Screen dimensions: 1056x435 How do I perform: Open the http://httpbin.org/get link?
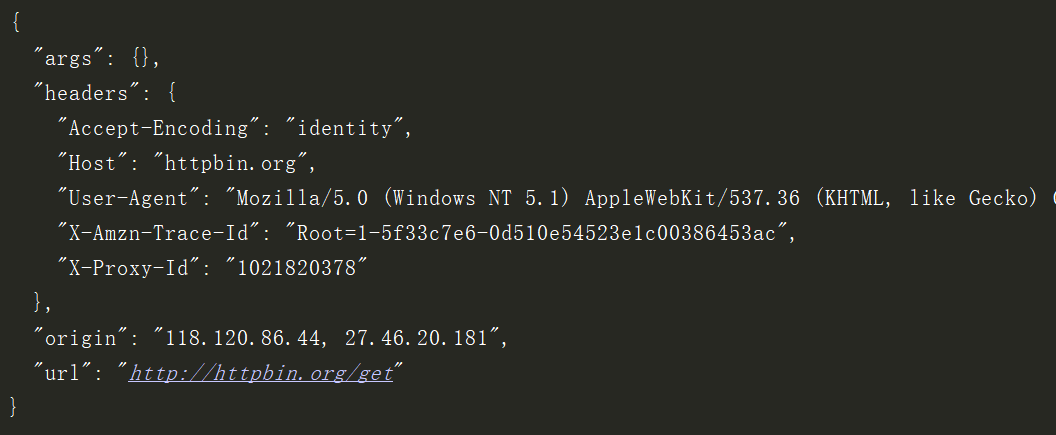pyautogui.click(x=261, y=373)
